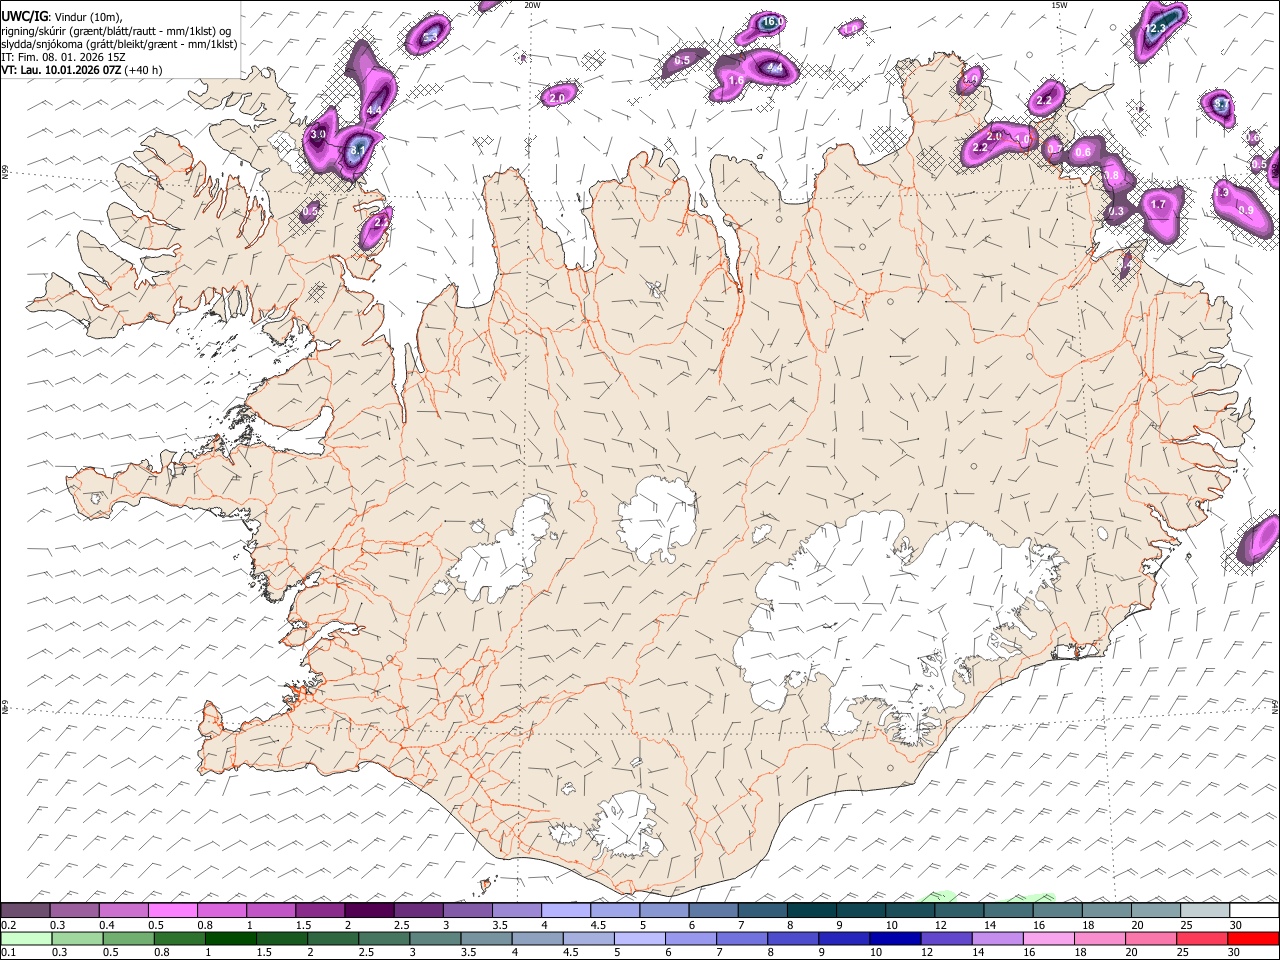
Task: Click the 3.7 precipitation value label
Action: click(1221, 103)
